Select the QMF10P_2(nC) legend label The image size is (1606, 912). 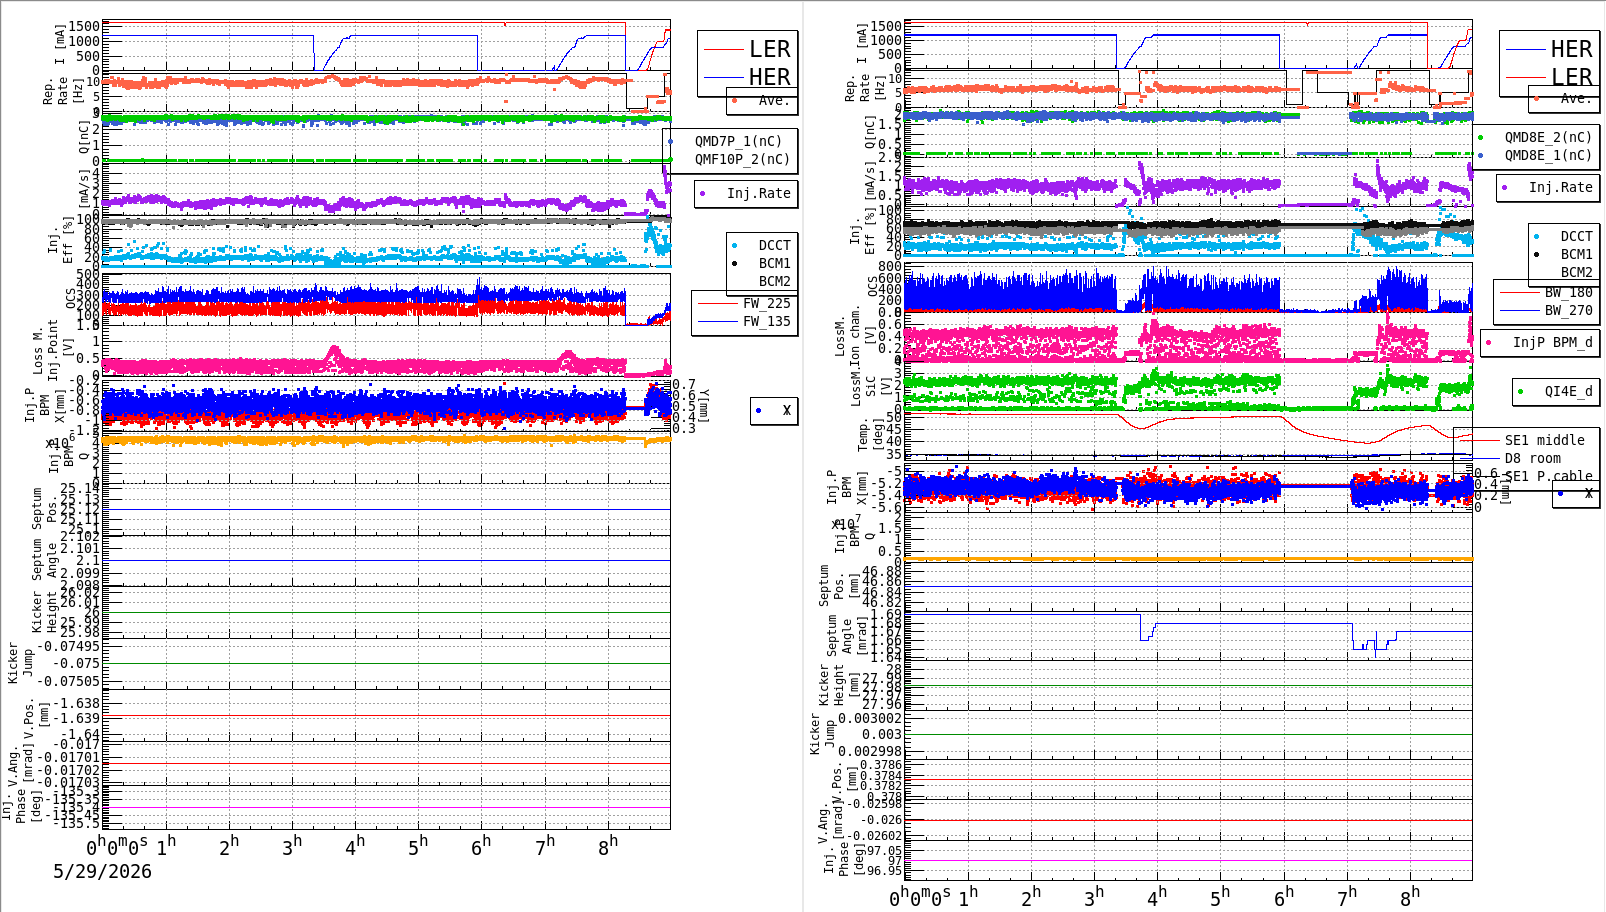click(x=742, y=159)
